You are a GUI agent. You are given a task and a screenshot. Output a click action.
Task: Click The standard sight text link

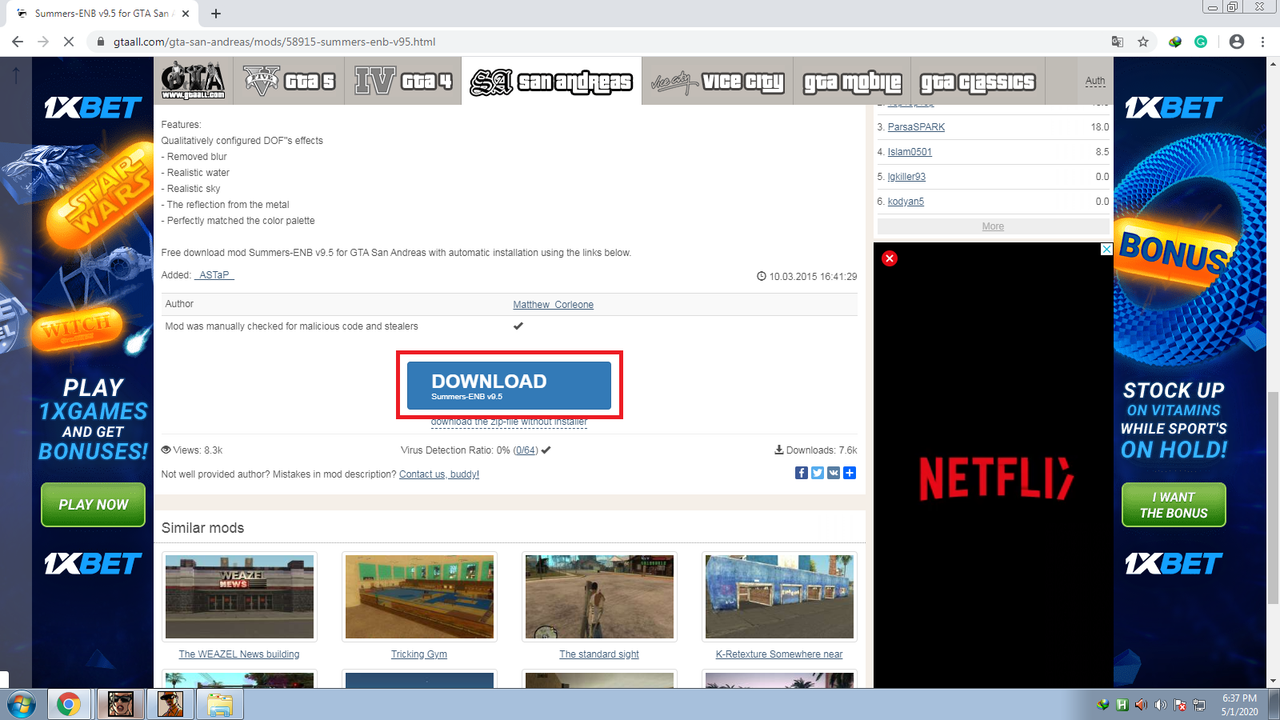tap(599, 654)
